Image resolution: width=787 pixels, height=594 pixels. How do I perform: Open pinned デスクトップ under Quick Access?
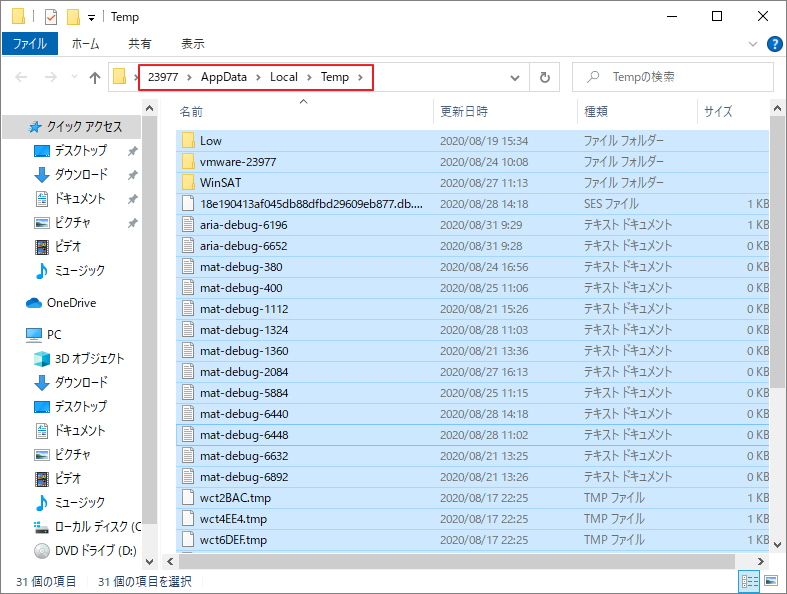(x=80, y=151)
